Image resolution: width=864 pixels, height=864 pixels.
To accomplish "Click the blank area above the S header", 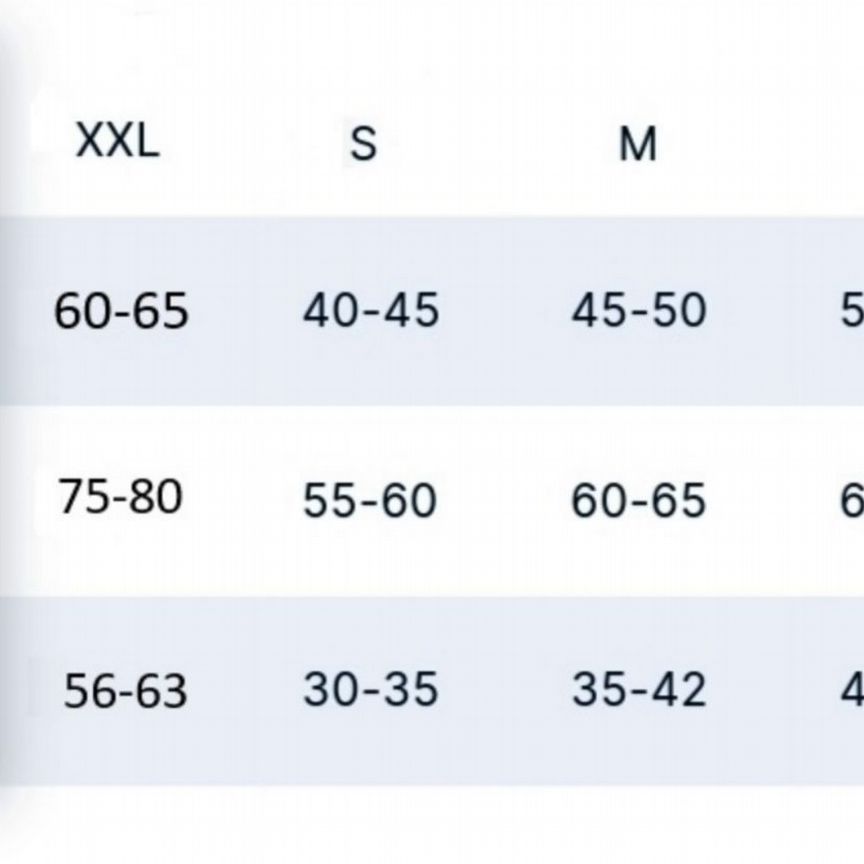I will coord(363,50).
